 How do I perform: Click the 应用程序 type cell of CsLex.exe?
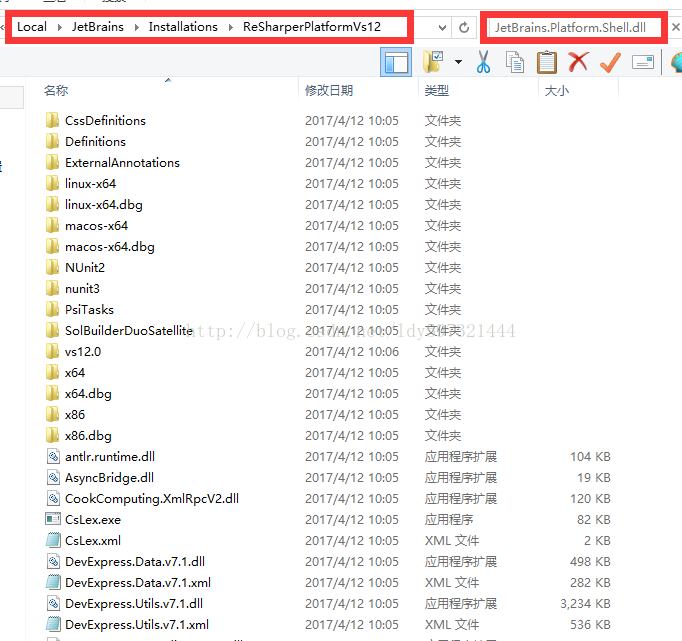pos(449,519)
